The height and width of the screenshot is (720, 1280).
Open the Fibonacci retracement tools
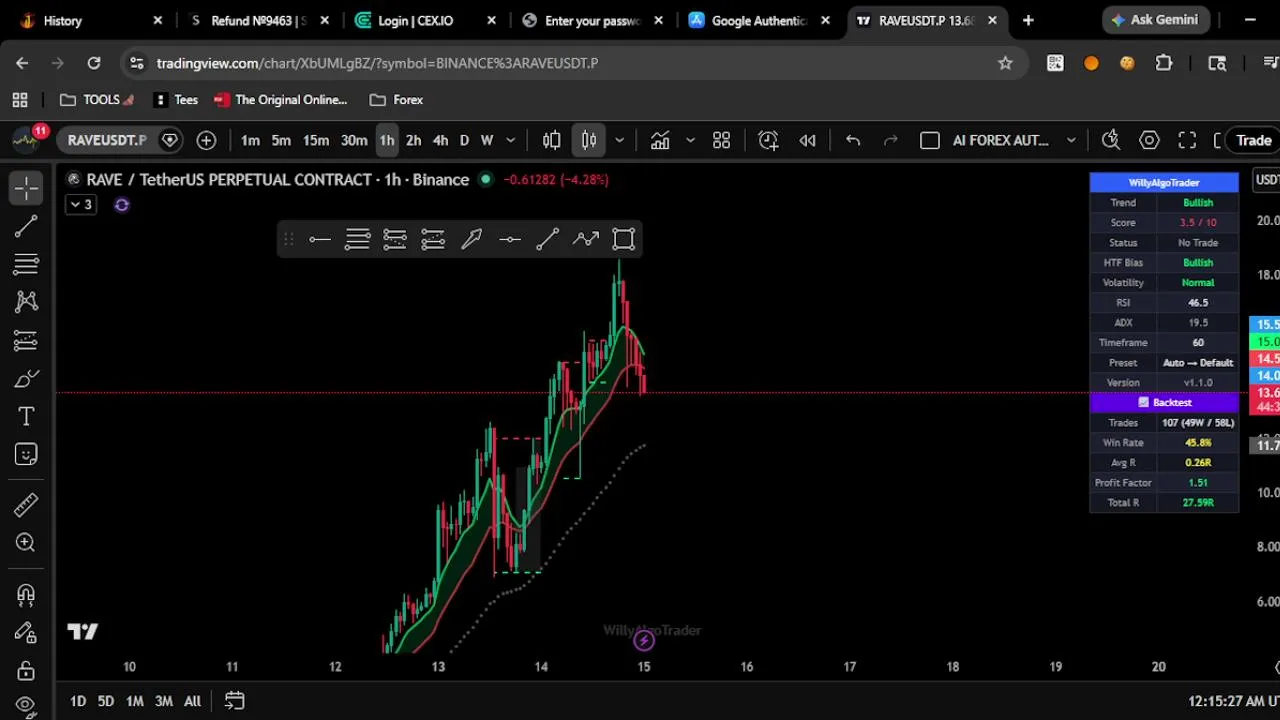click(x=26, y=265)
